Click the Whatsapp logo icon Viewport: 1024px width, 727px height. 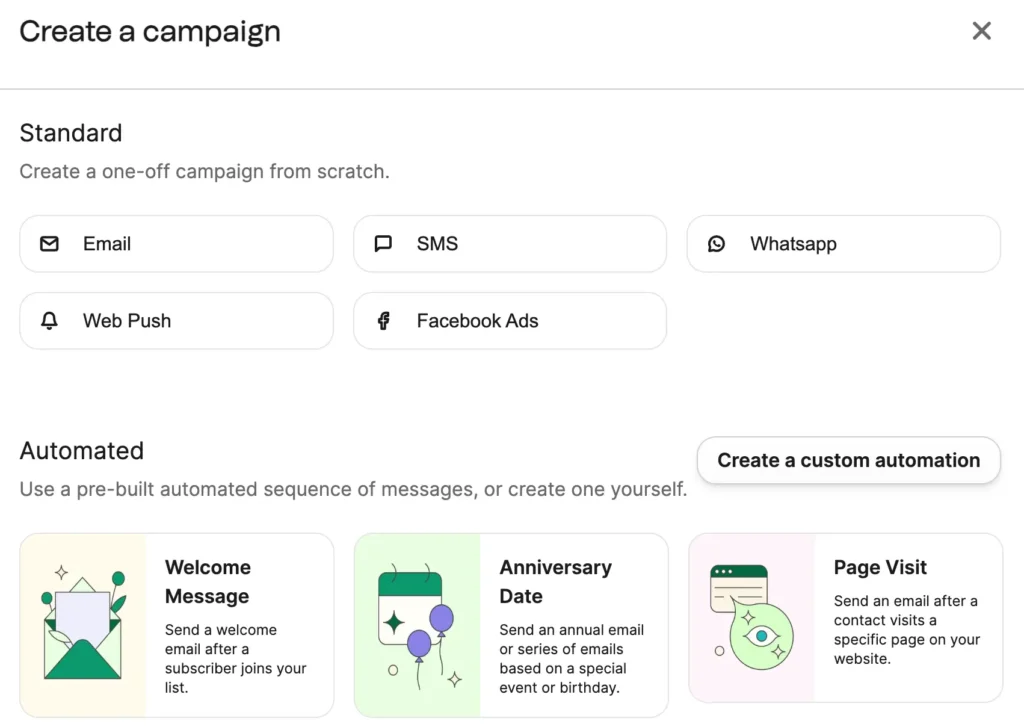(x=716, y=244)
